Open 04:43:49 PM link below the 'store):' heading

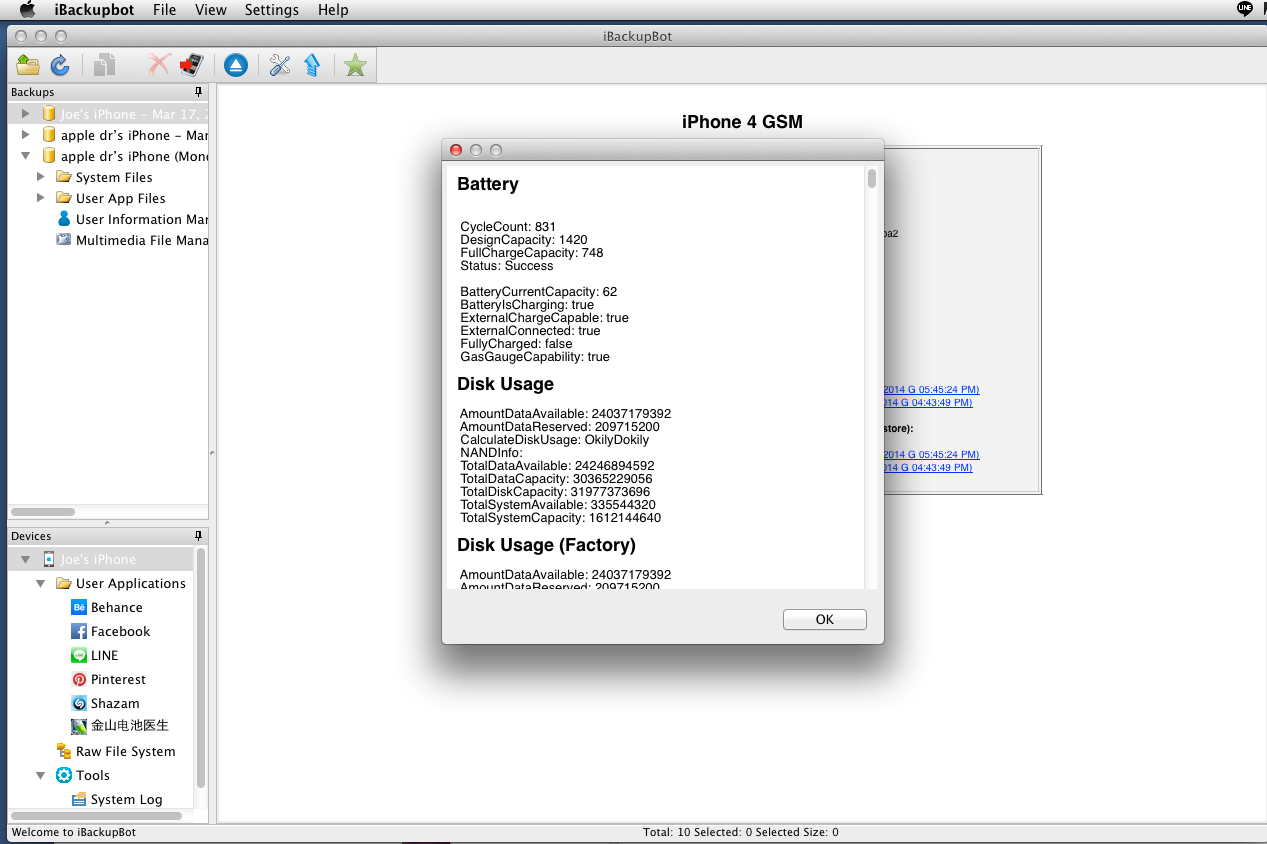927,467
